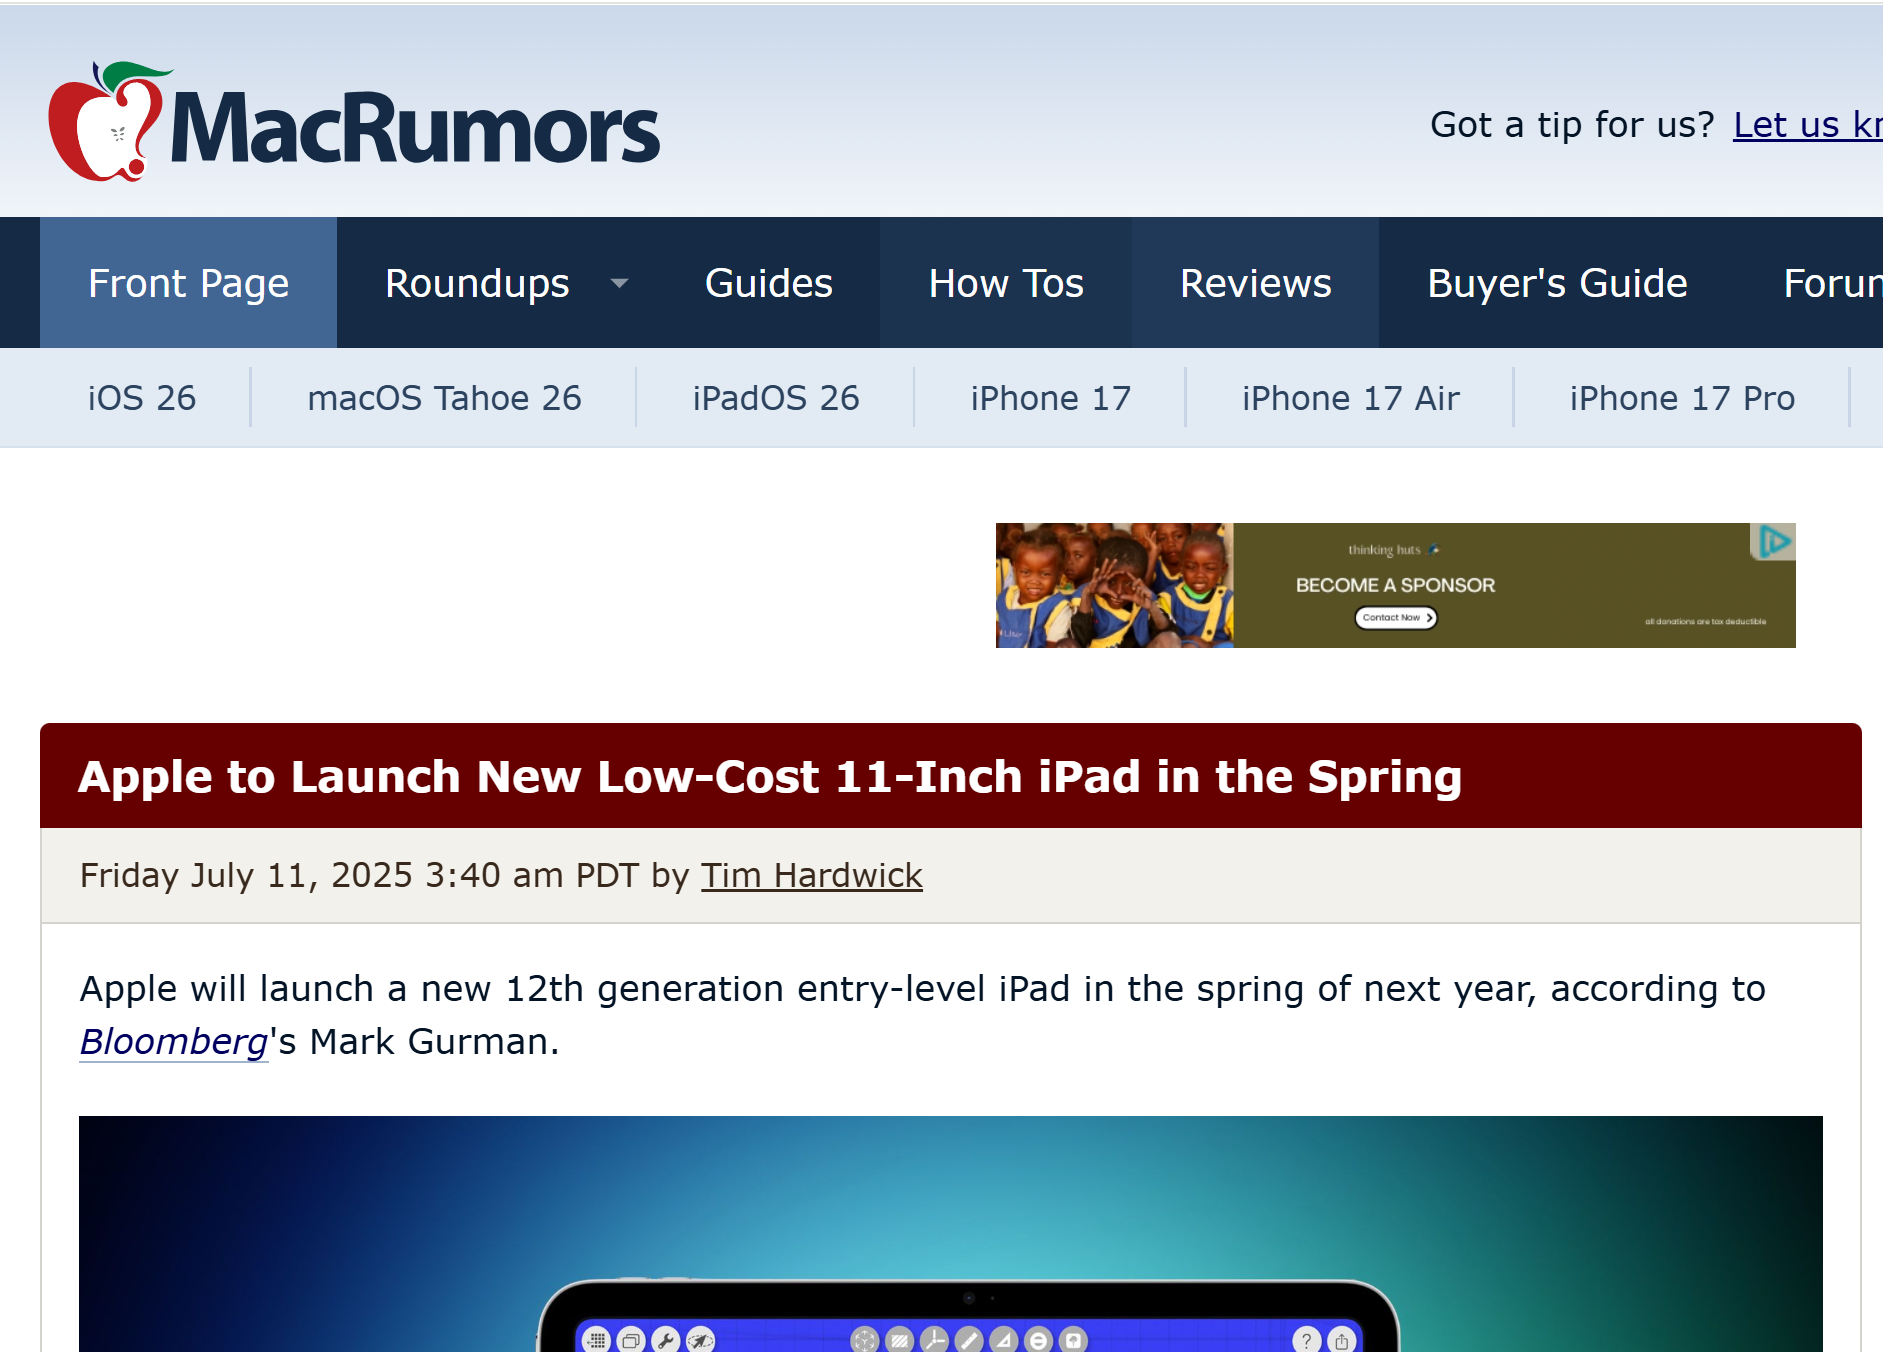Click the iPad article hero image
Viewport: 1883px width, 1352px height.
950,1234
